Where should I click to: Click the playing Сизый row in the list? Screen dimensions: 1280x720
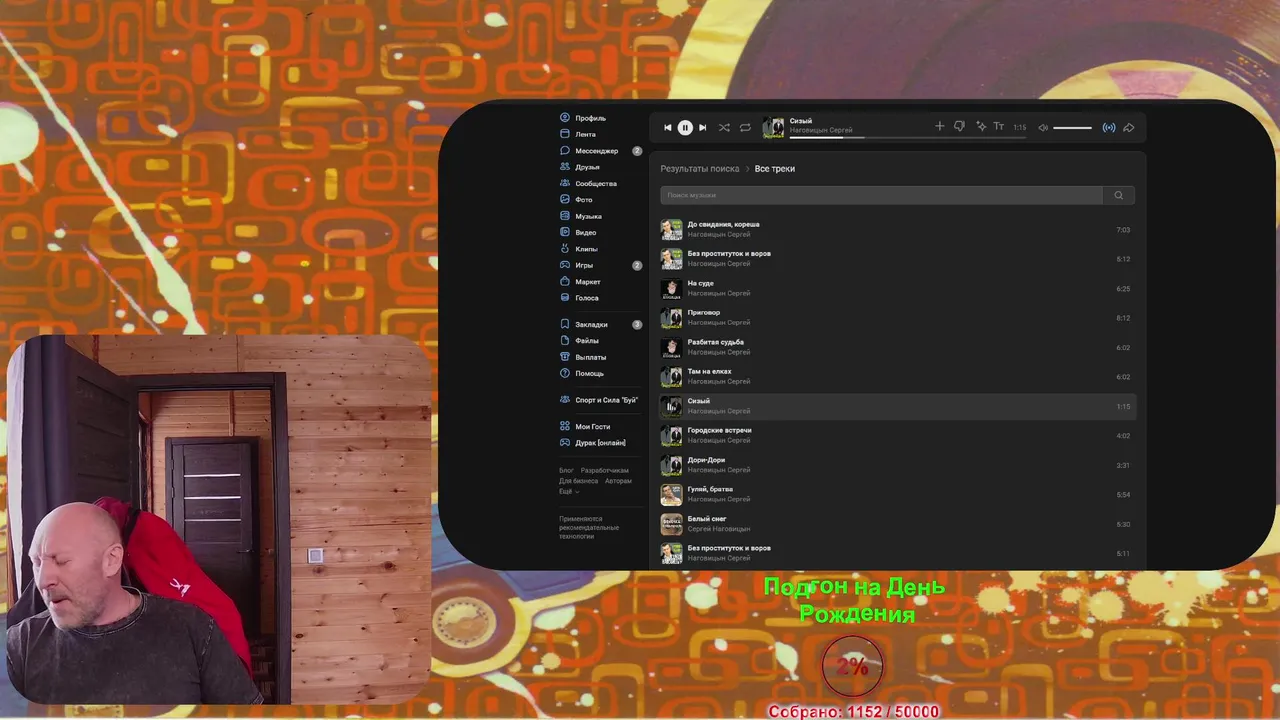point(897,406)
